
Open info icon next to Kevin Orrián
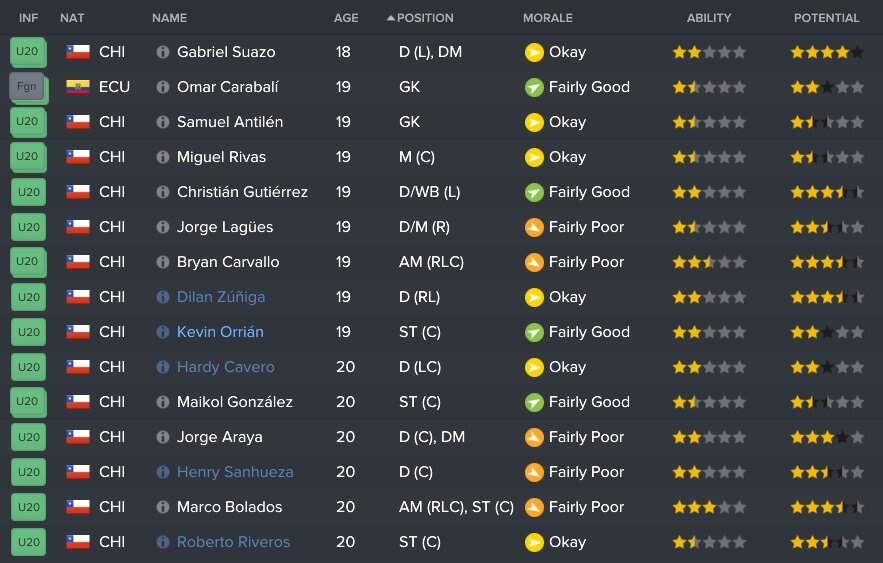[163, 332]
